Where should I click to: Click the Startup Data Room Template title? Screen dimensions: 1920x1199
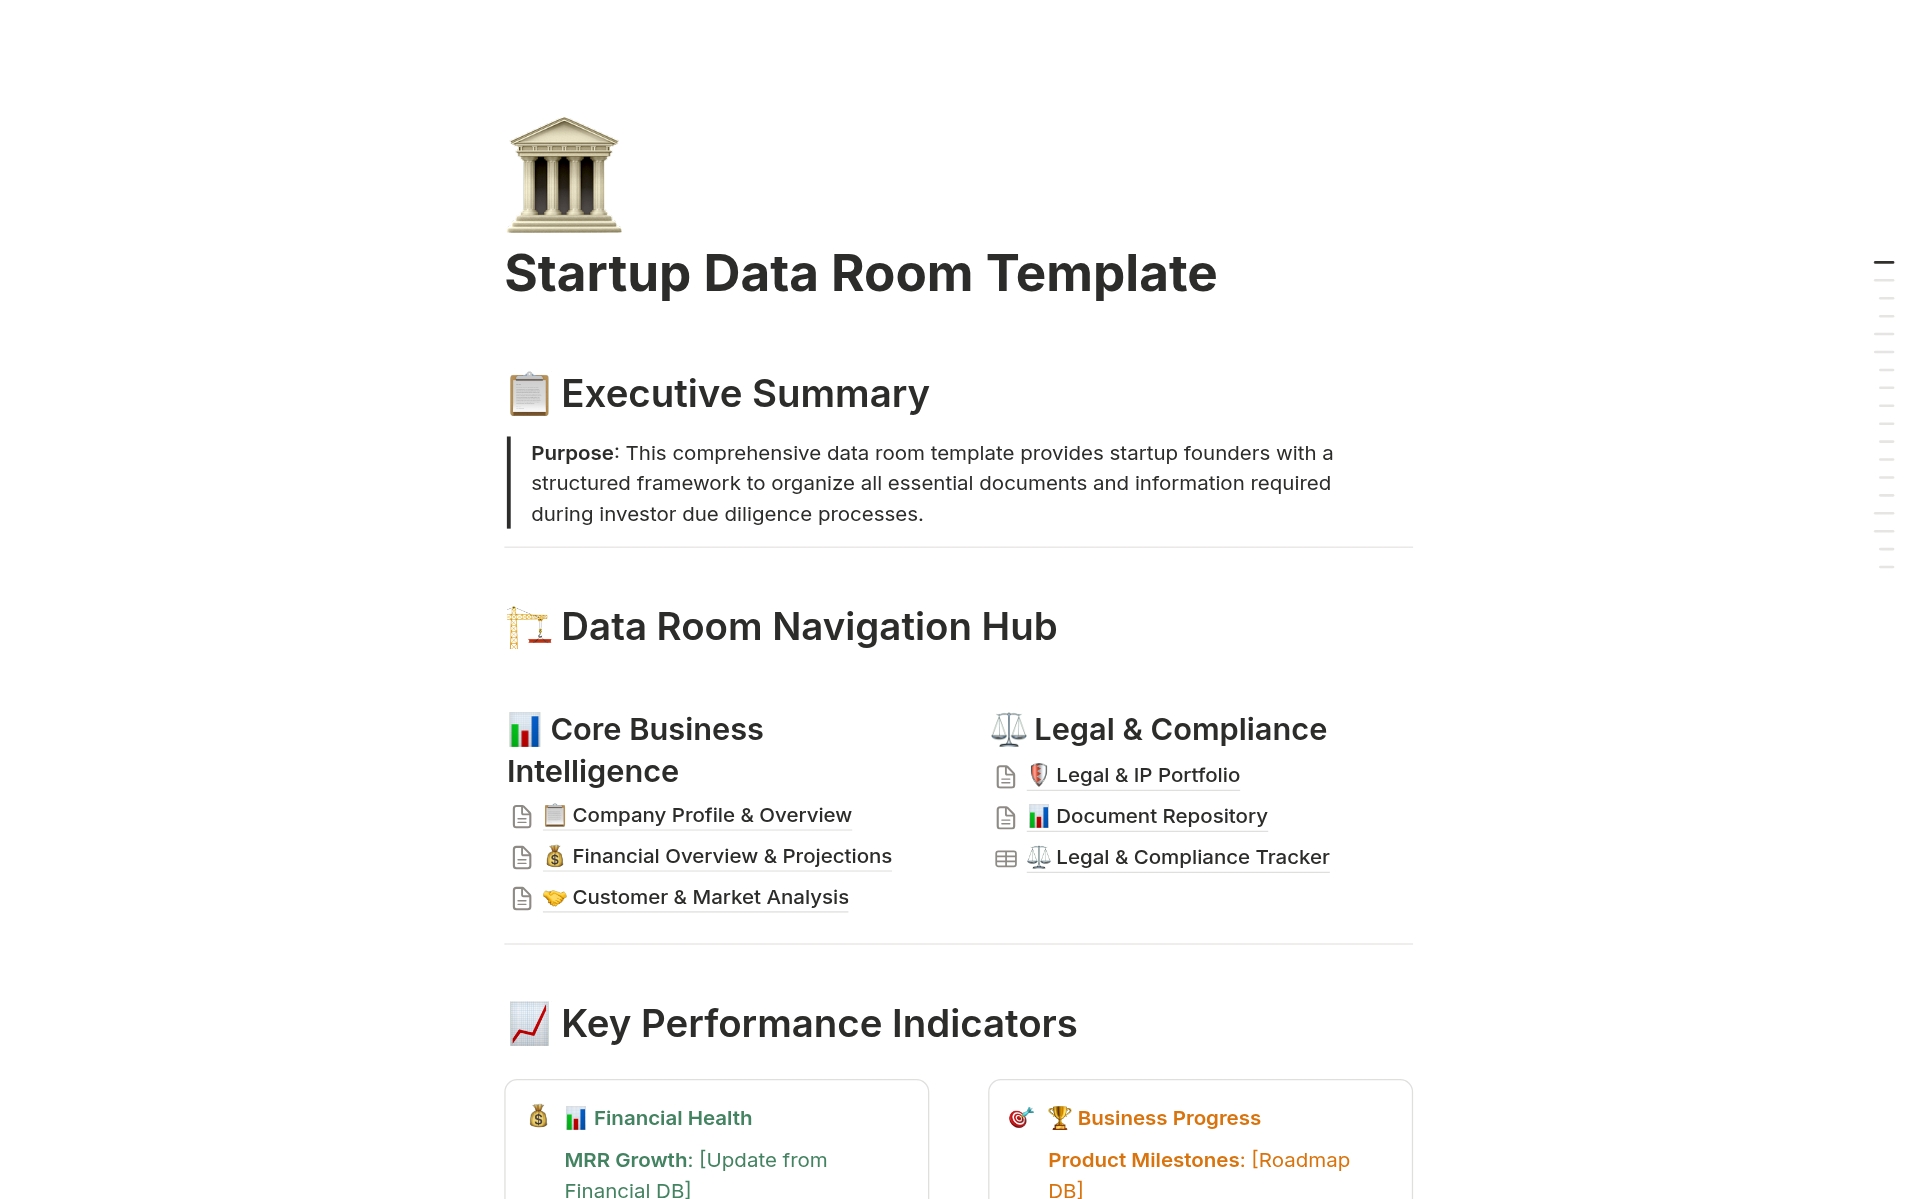coord(860,274)
